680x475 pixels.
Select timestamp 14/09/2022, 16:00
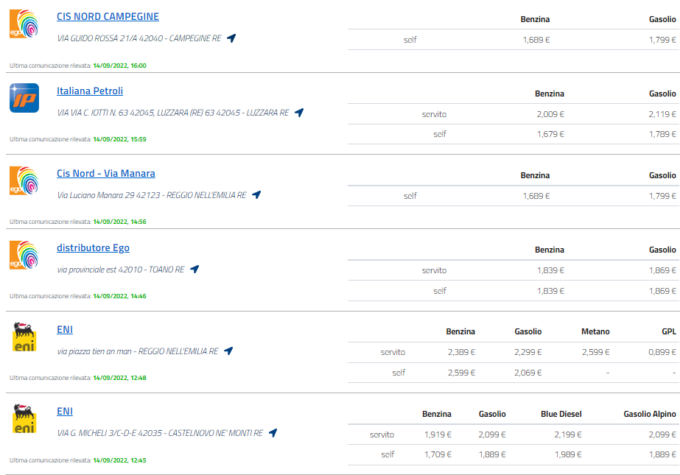(120, 66)
